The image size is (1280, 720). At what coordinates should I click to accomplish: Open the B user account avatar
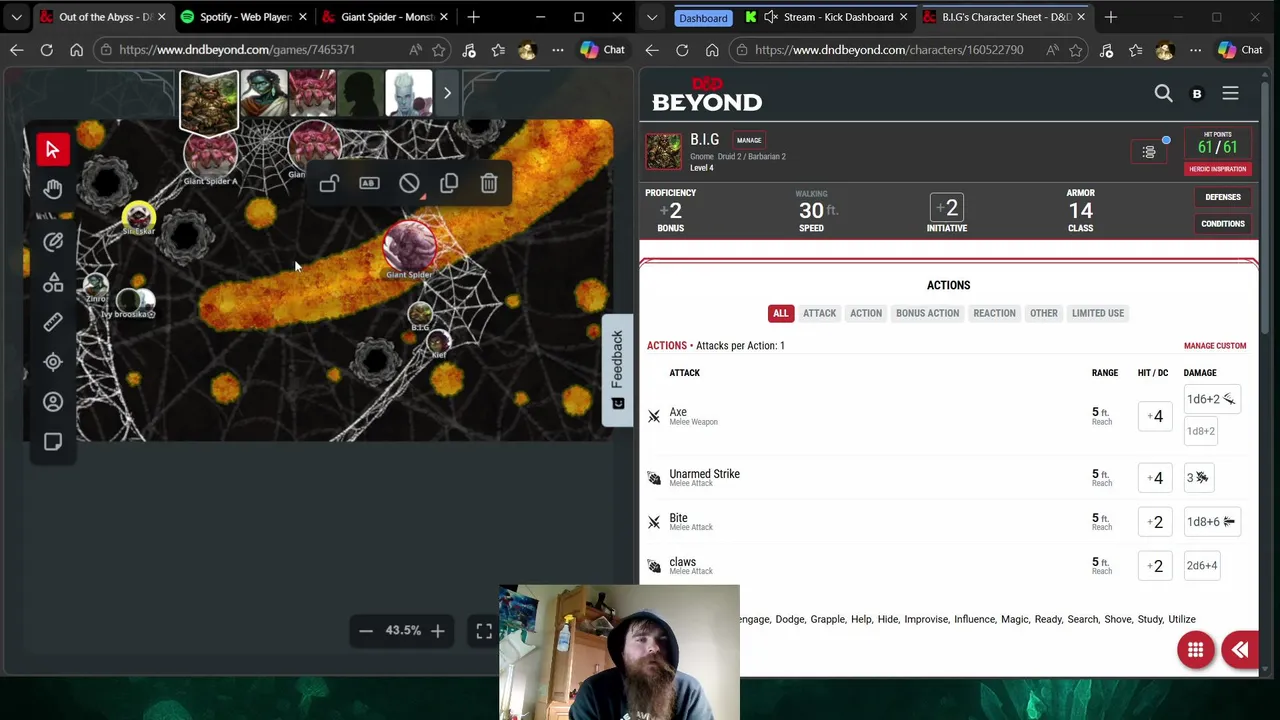[x=1197, y=94]
